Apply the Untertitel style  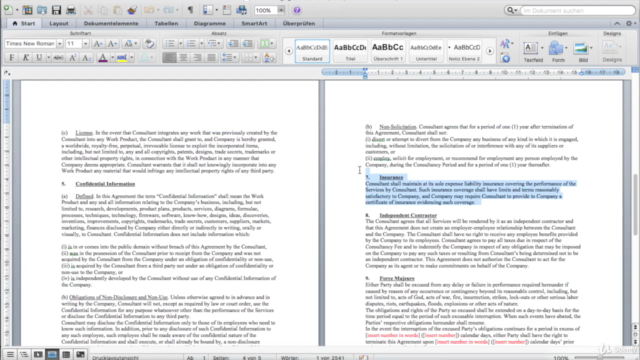[426, 51]
